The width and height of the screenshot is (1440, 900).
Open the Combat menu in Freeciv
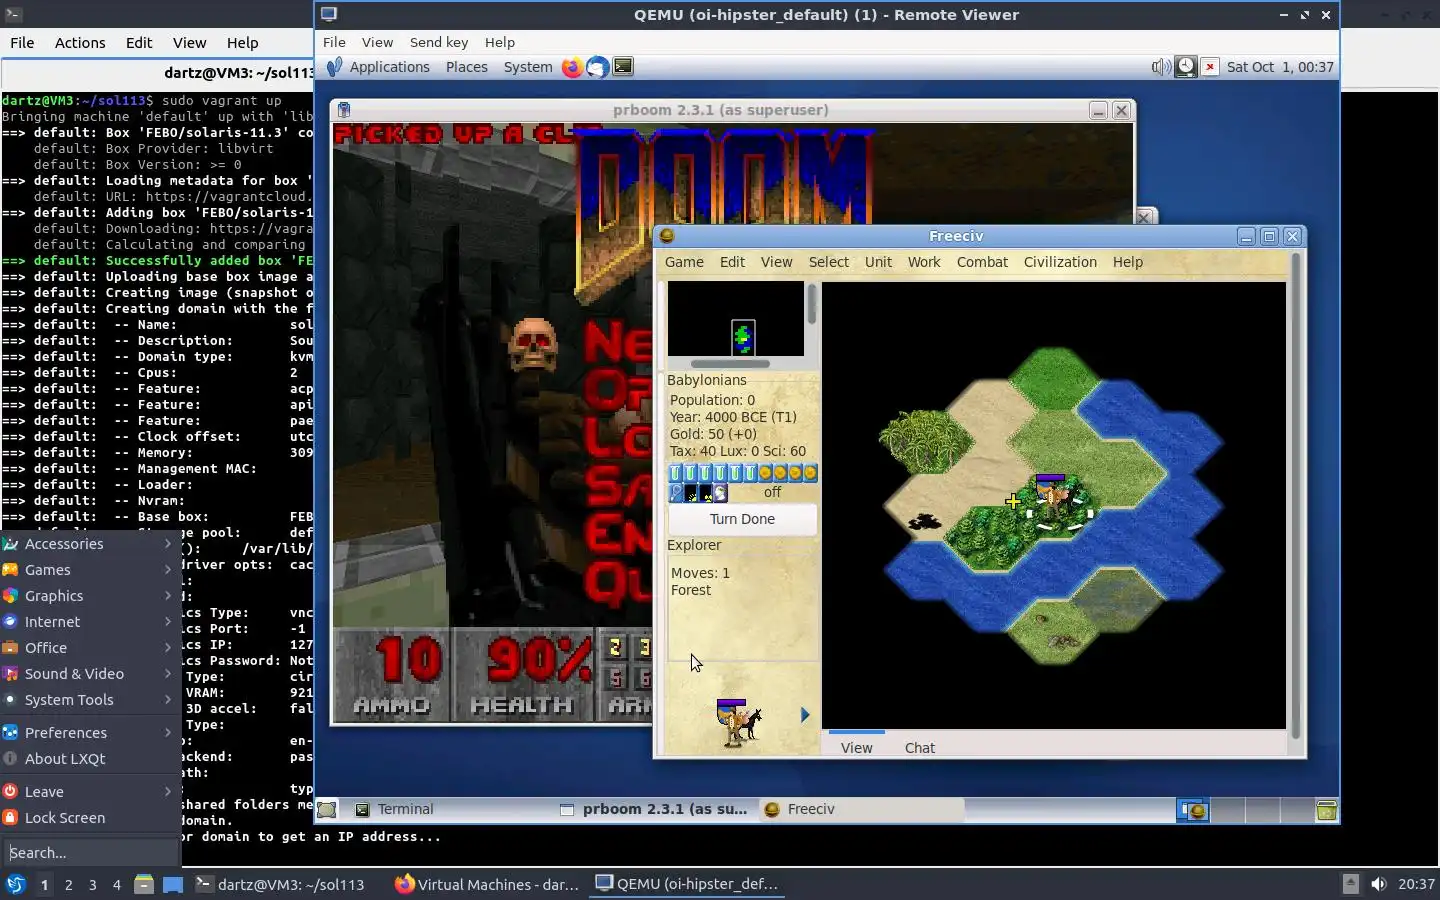pyautogui.click(x=982, y=262)
